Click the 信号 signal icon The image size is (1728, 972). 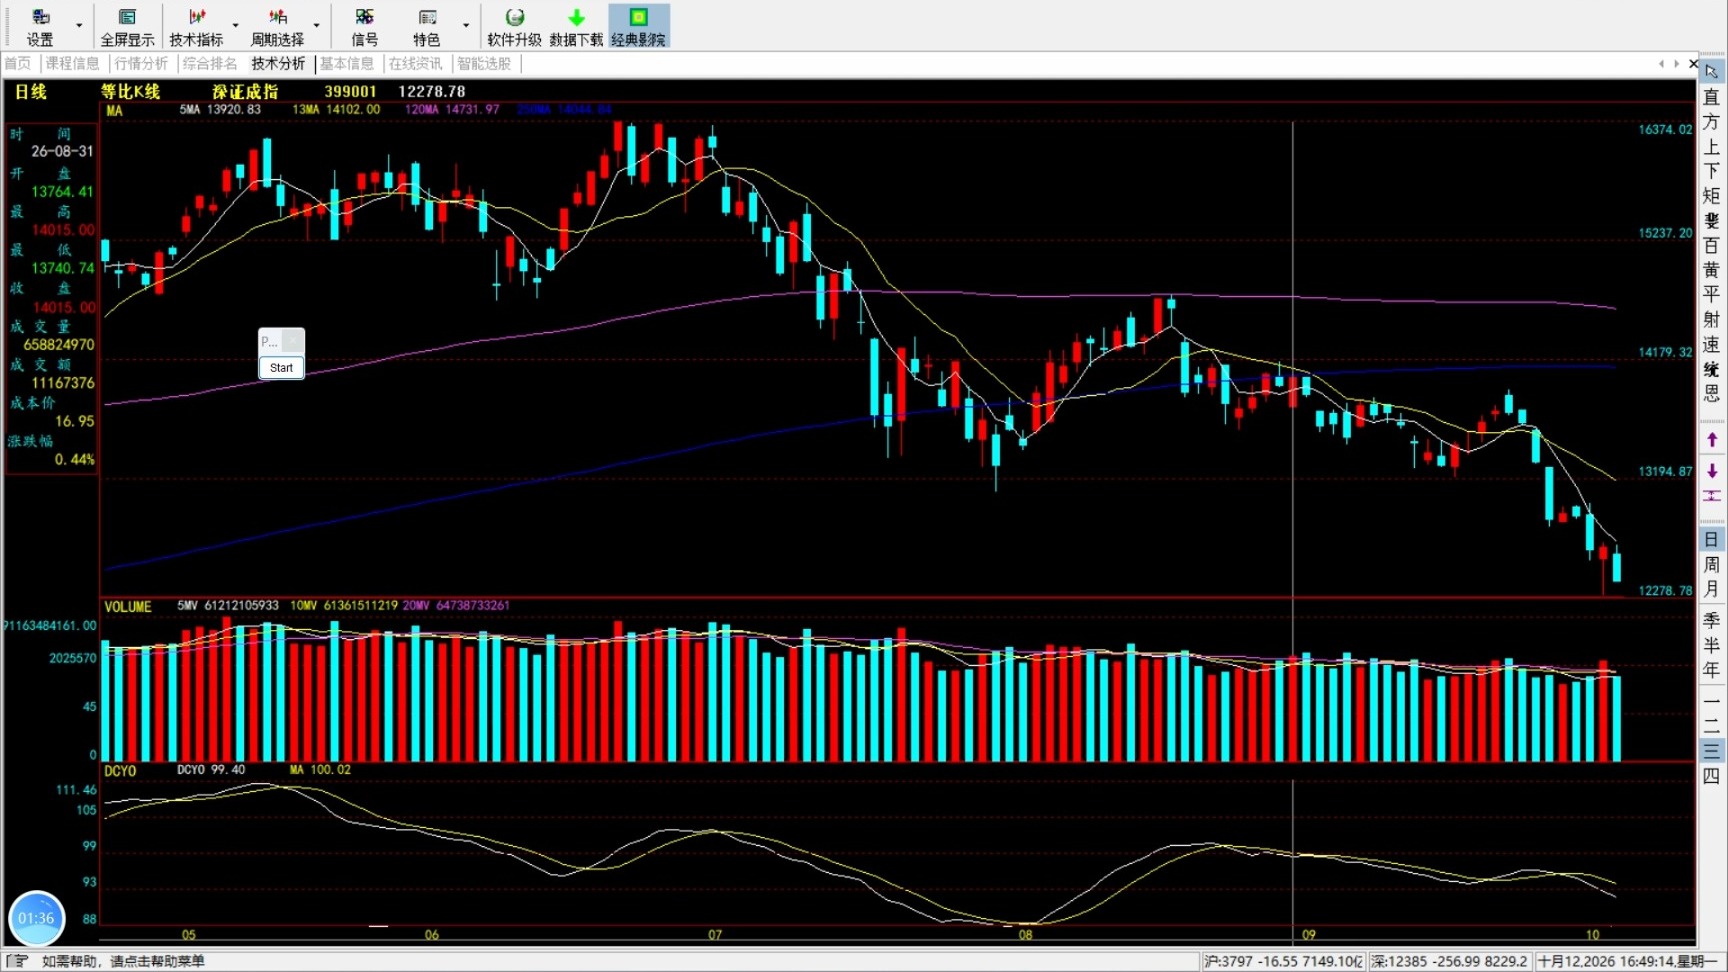tap(364, 26)
